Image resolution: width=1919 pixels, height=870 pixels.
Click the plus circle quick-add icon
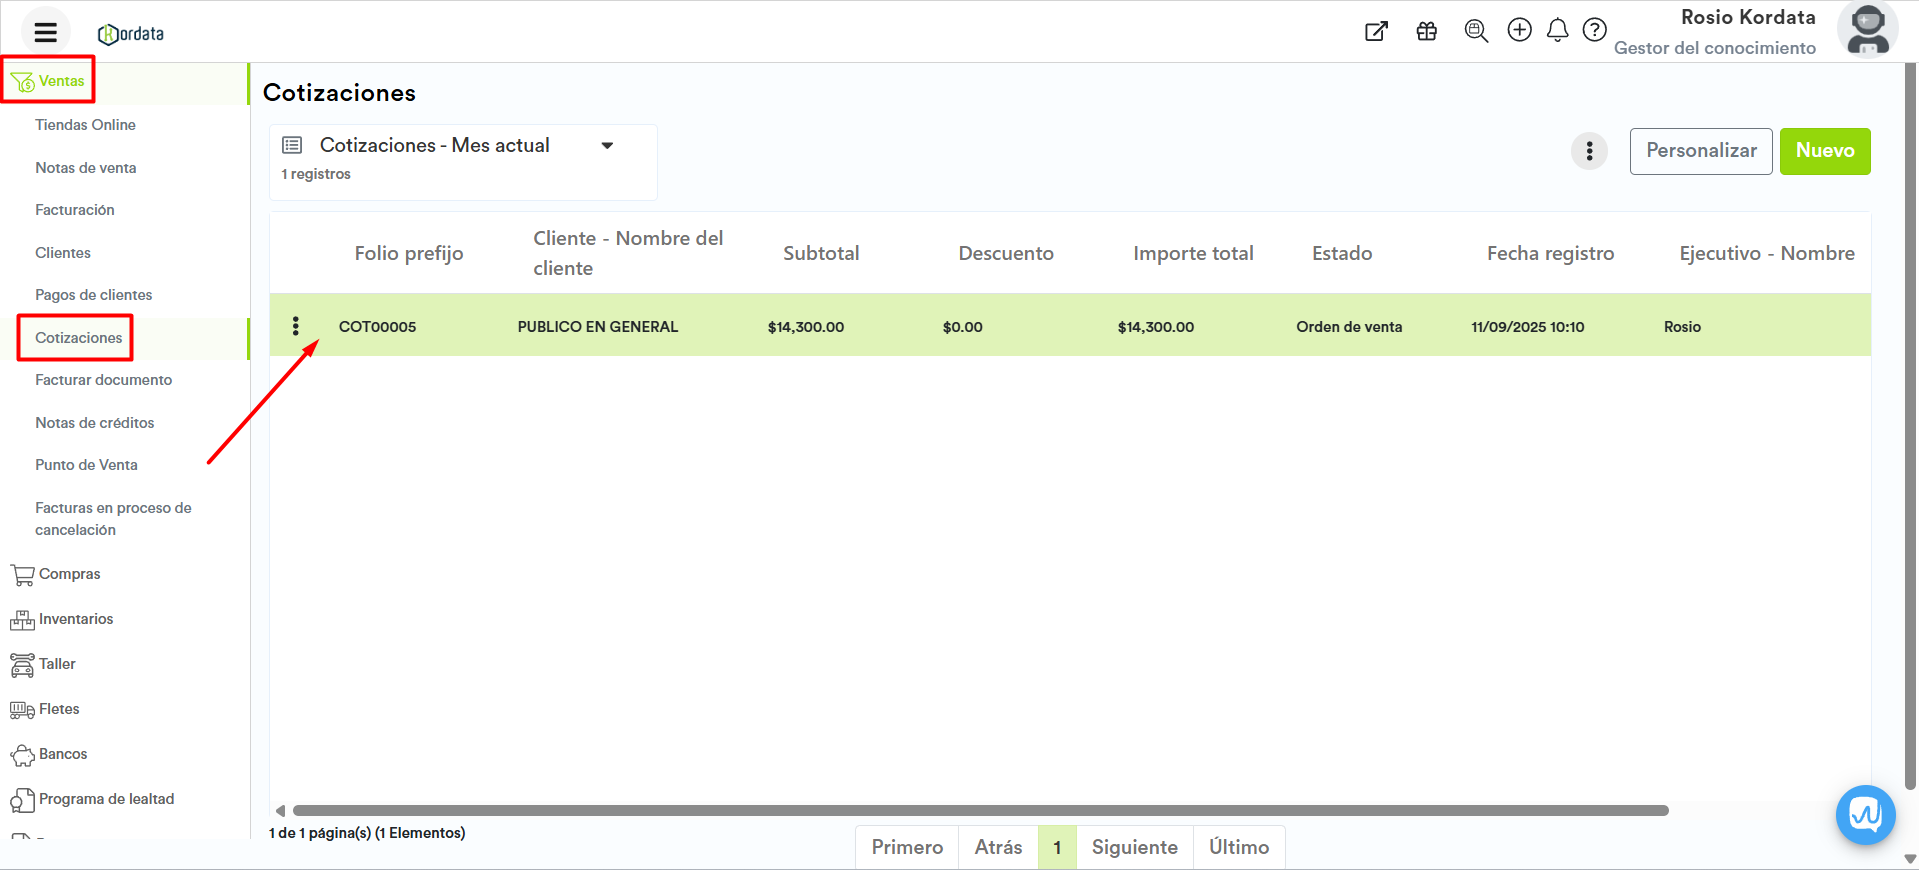click(1519, 30)
